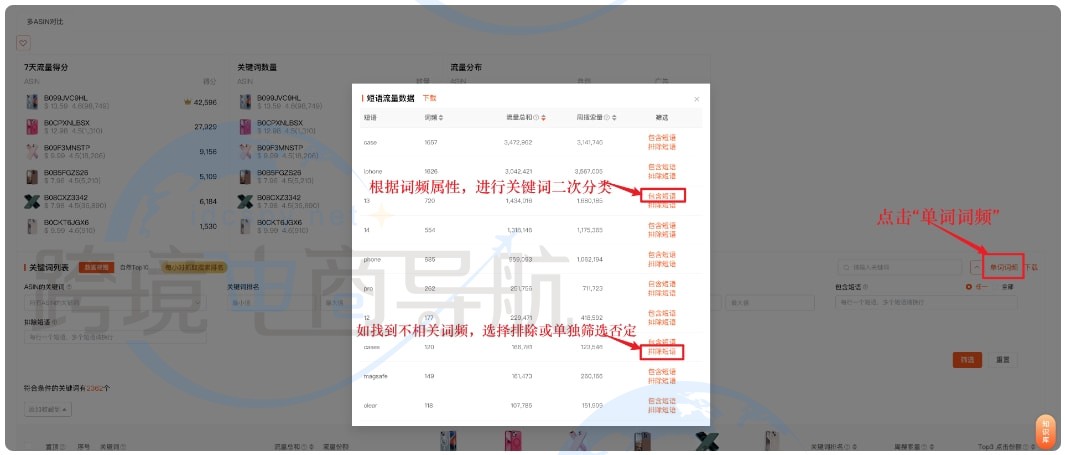Click 排除短语 in the 'cases' row
The image size is (1065, 455).
coord(662,352)
